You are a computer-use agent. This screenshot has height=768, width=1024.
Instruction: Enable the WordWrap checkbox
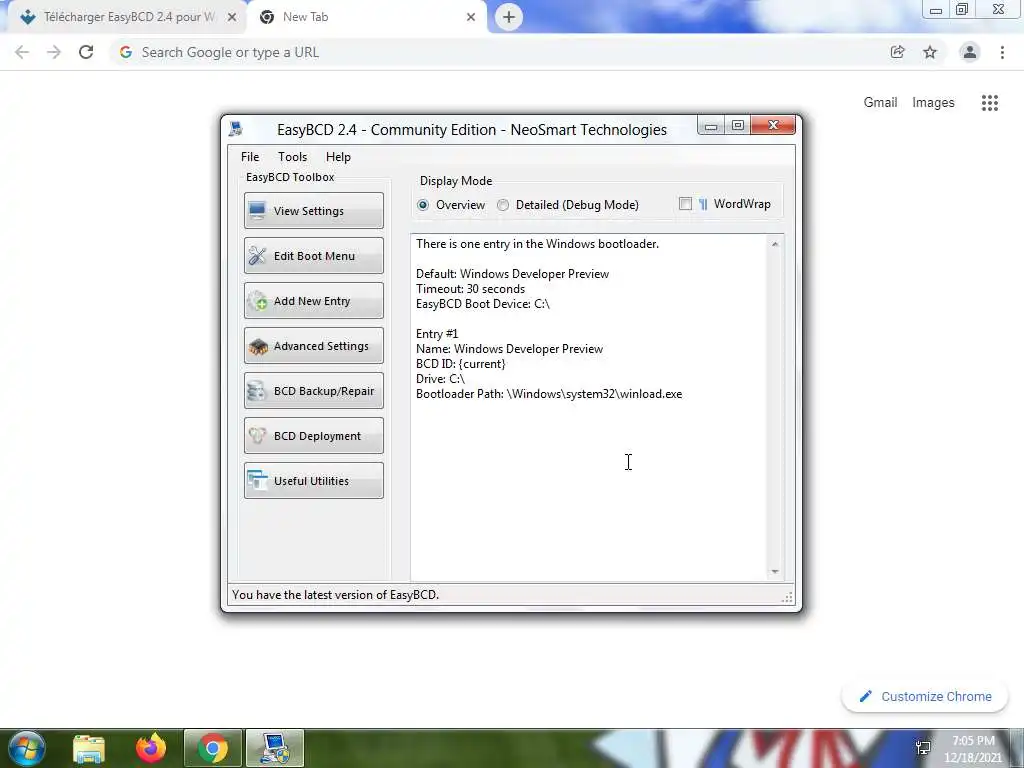pyautogui.click(x=685, y=204)
